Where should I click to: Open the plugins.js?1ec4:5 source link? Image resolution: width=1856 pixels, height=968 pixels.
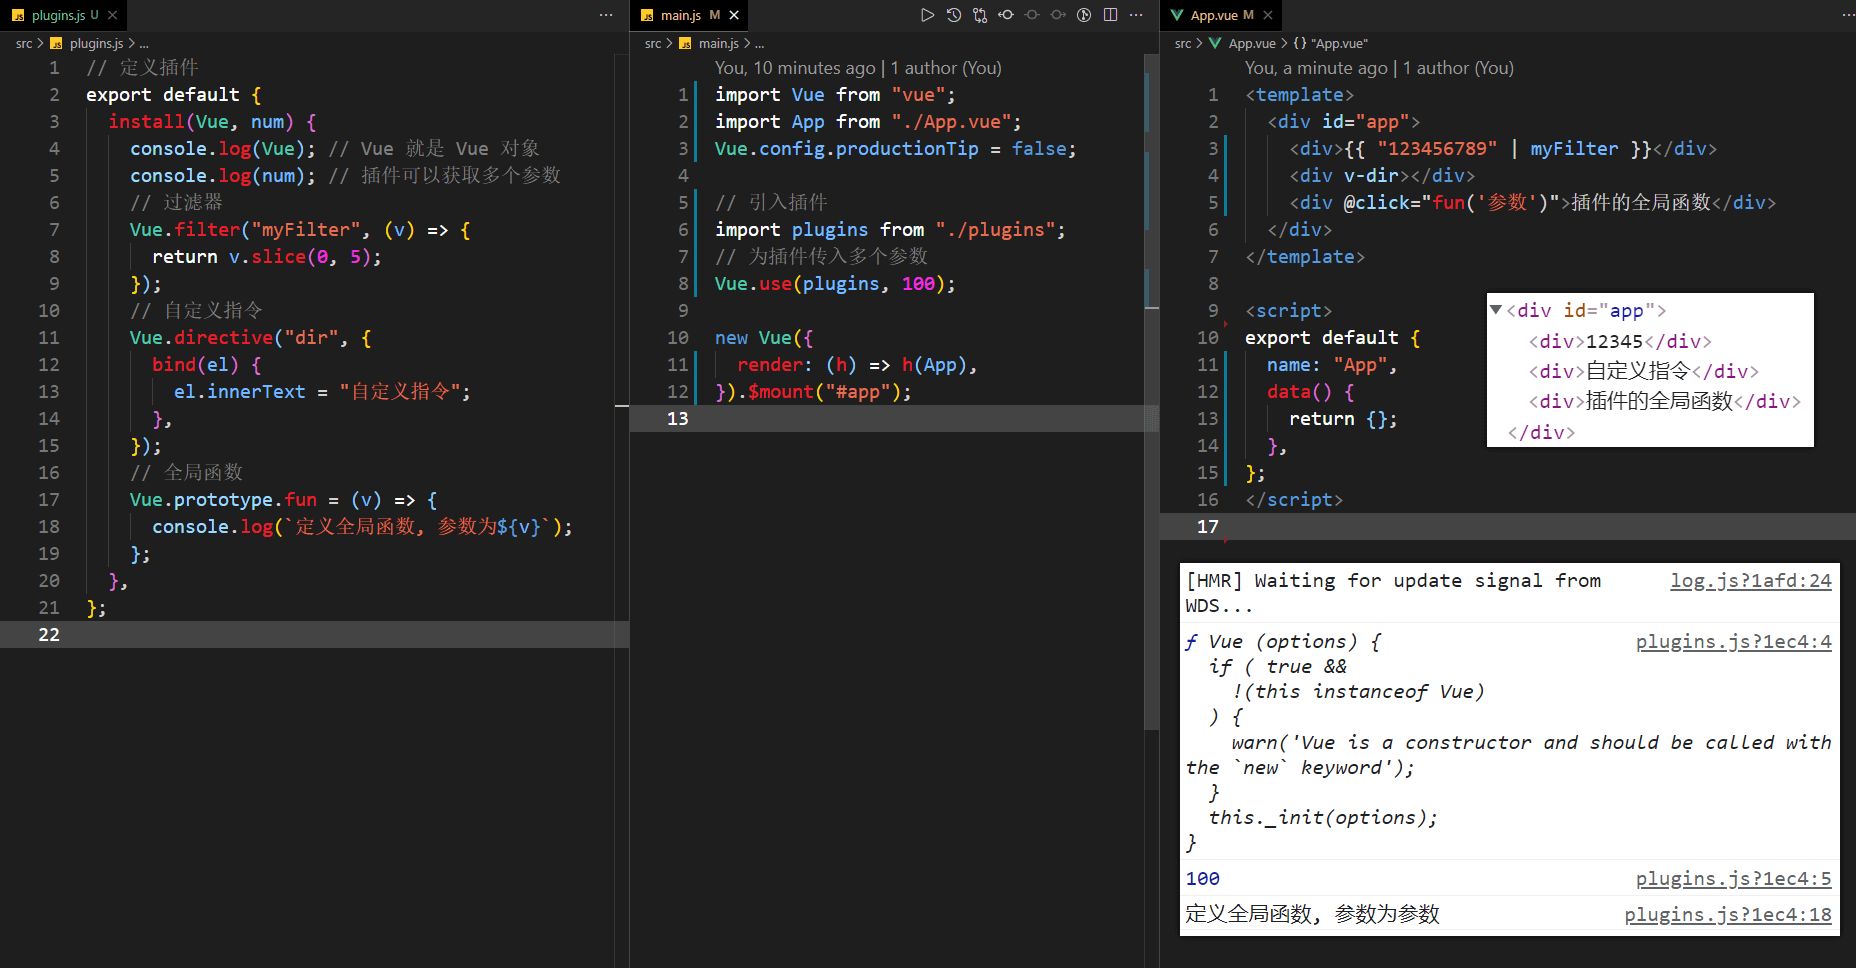tap(1733, 878)
